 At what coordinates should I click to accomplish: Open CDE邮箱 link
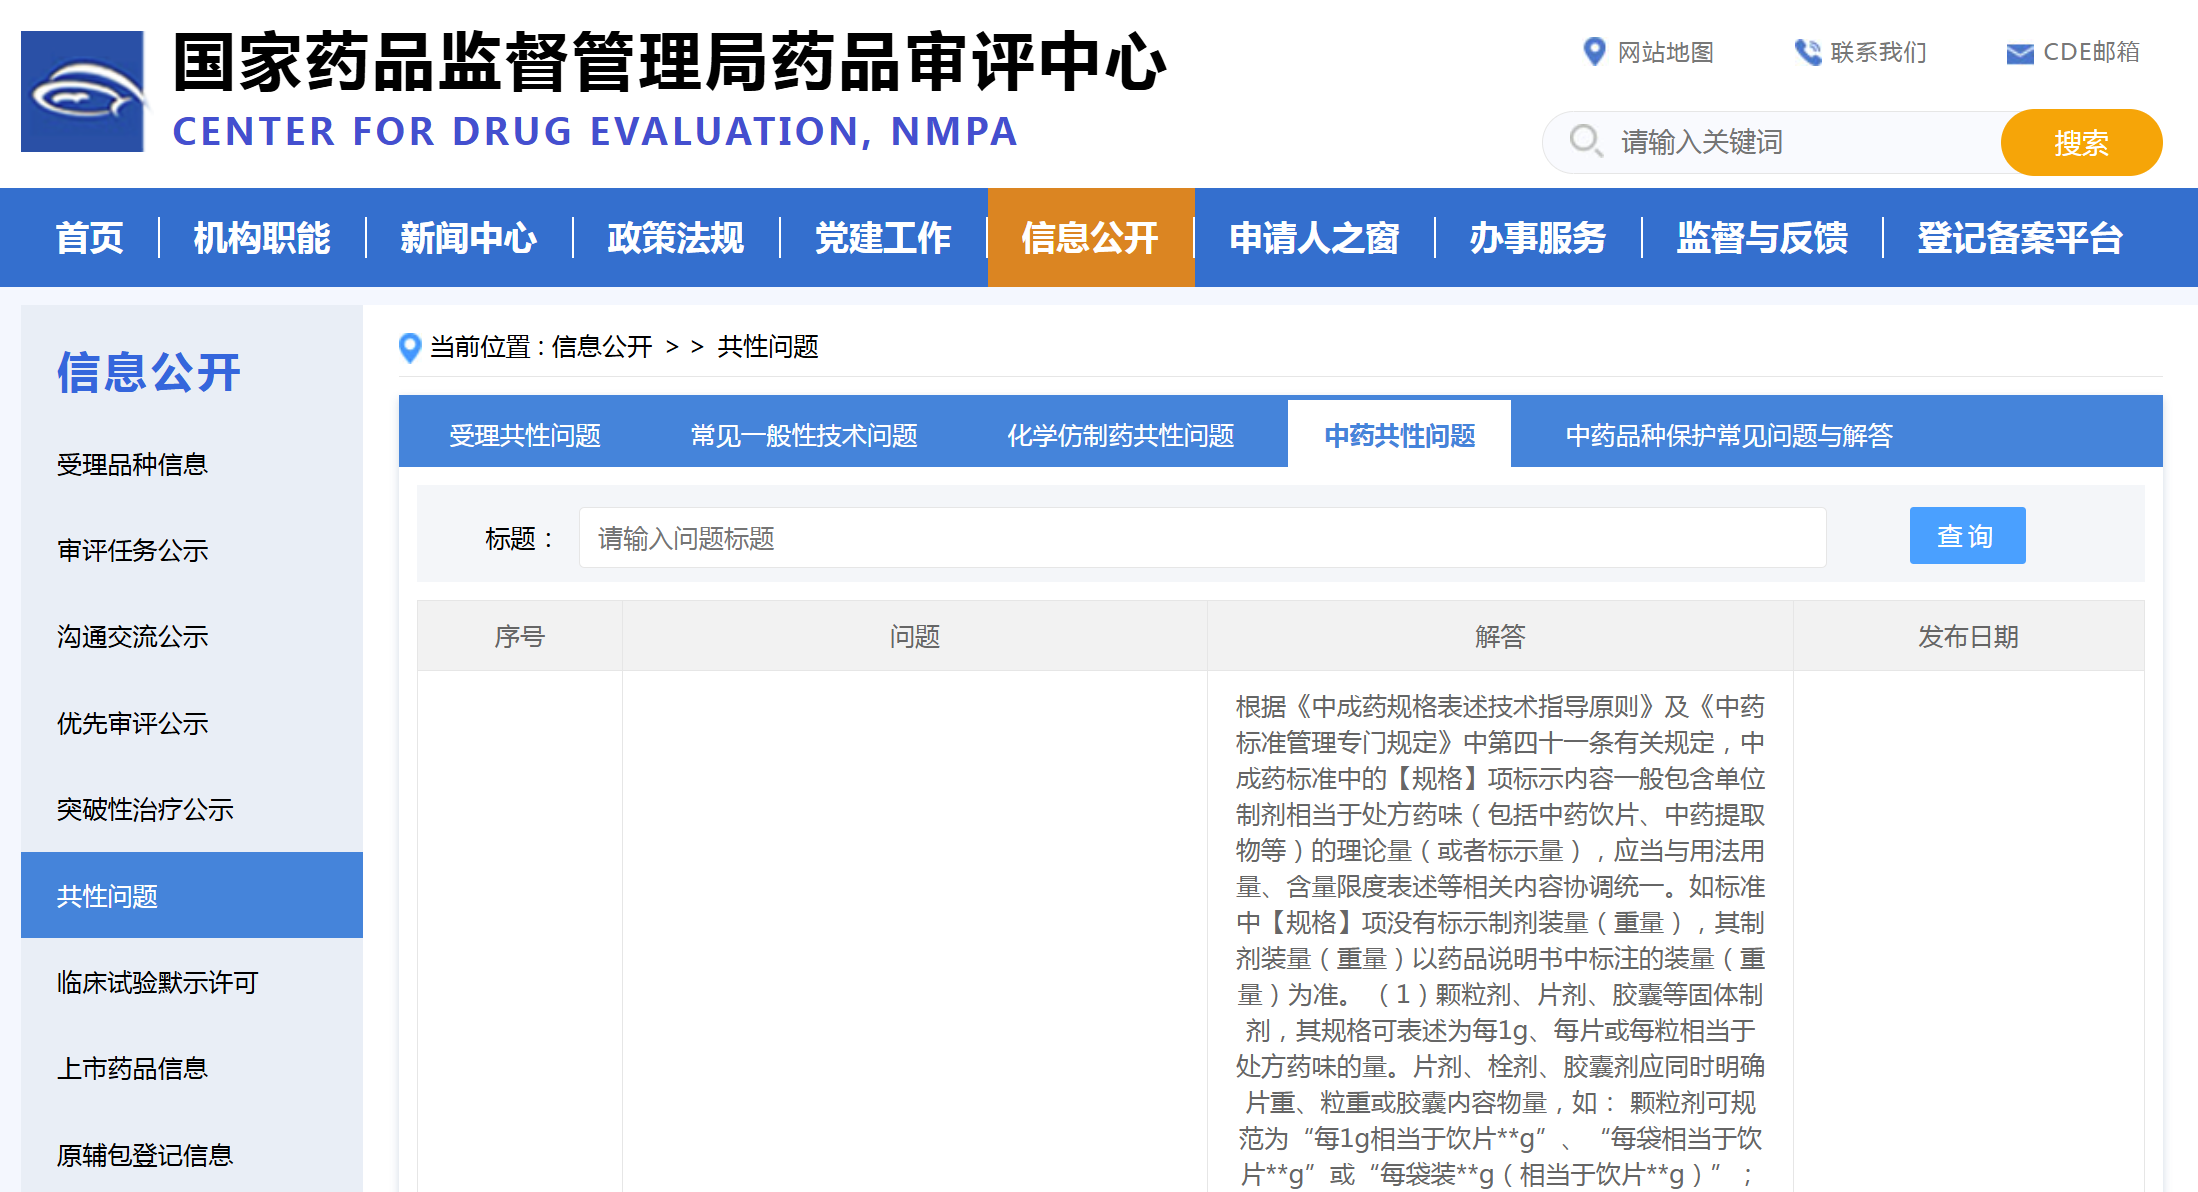click(x=2091, y=52)
